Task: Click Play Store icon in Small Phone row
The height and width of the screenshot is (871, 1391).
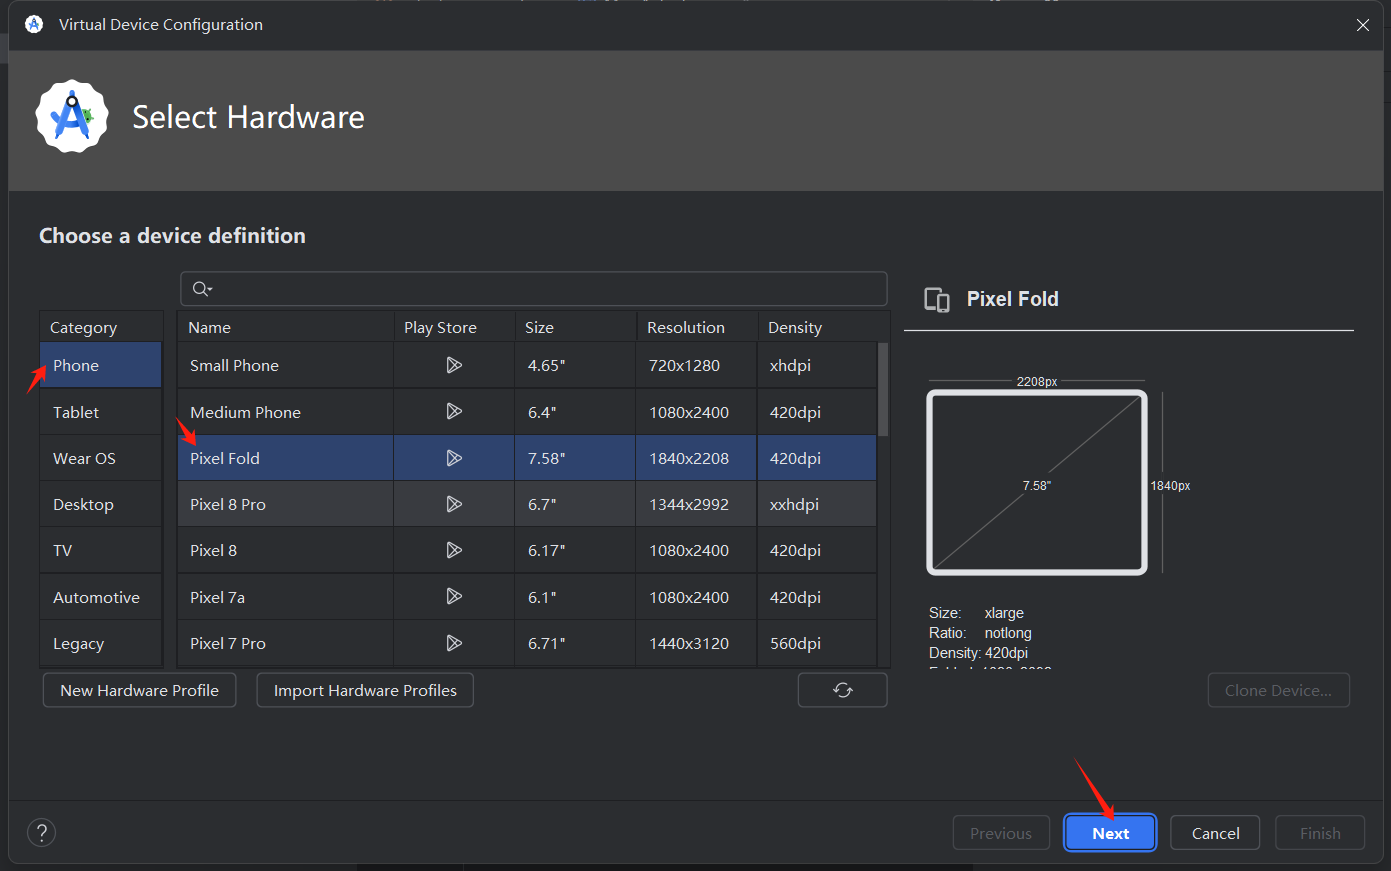Action: [x=454, y=365]
